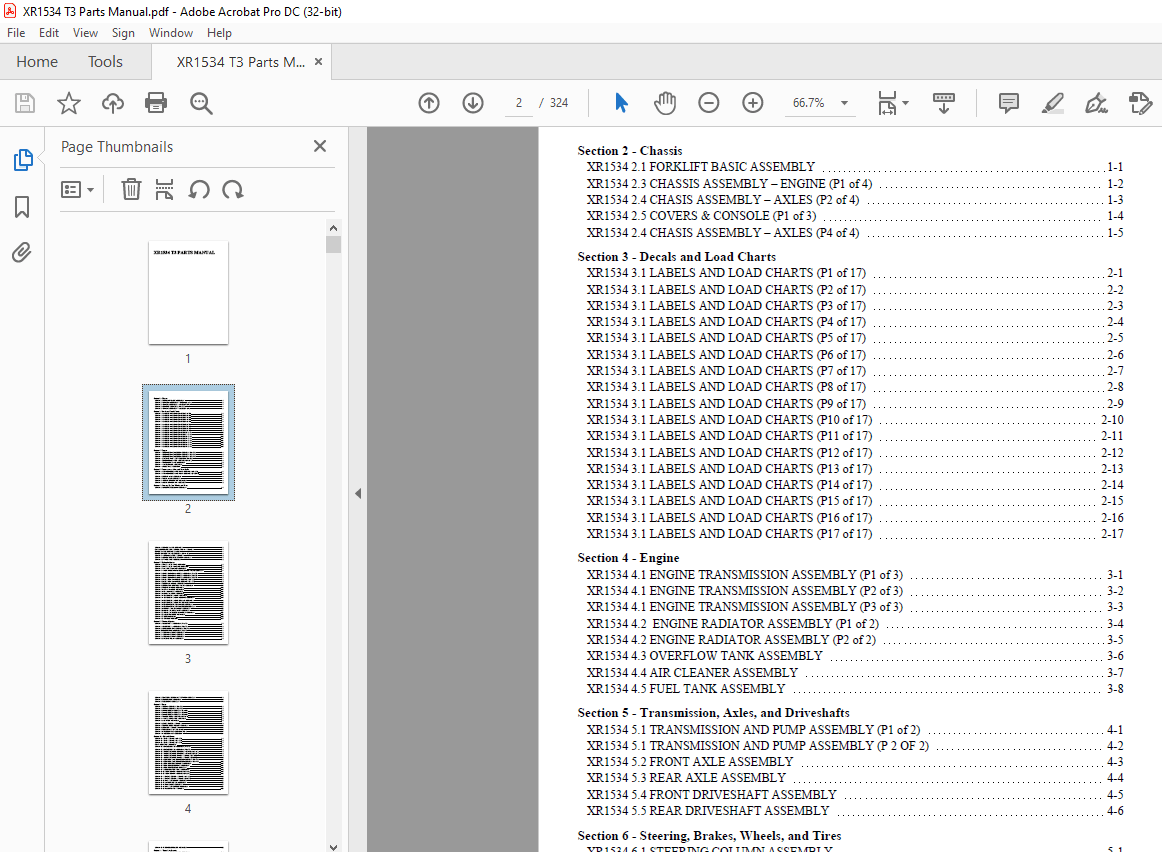
Task: Toggle the Page Thumbnails sidebar panel
Action: tap(22, 160)
